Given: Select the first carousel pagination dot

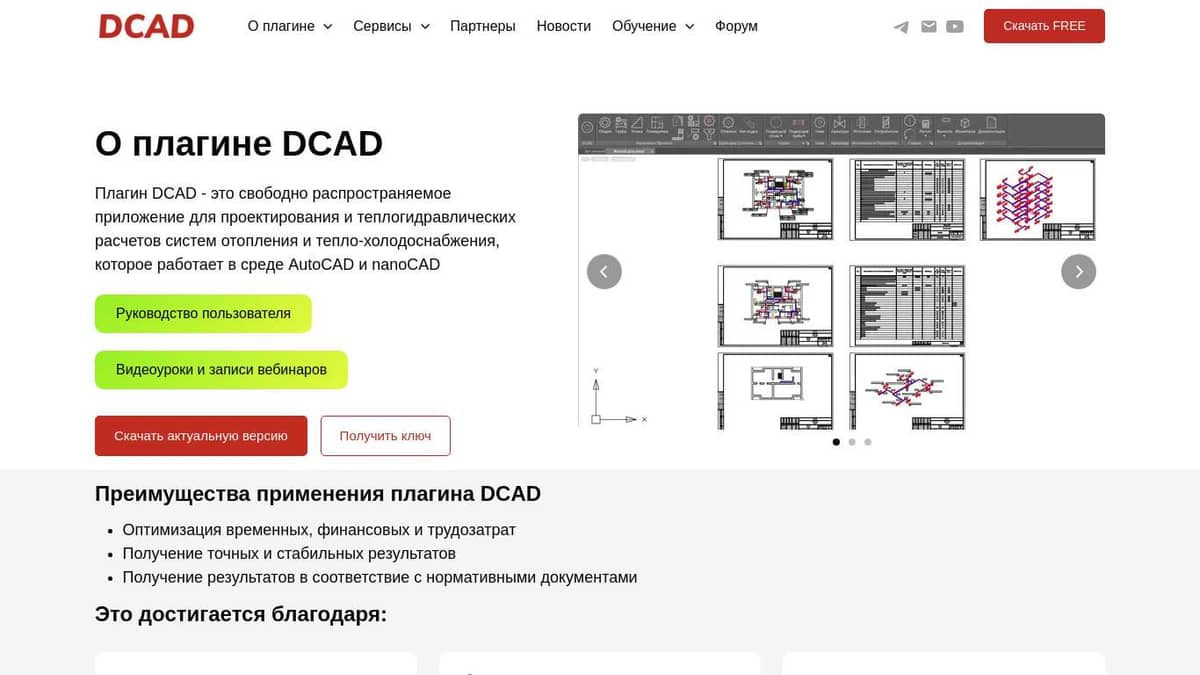Looking at the screenshot, I should (x=836, y=441).
